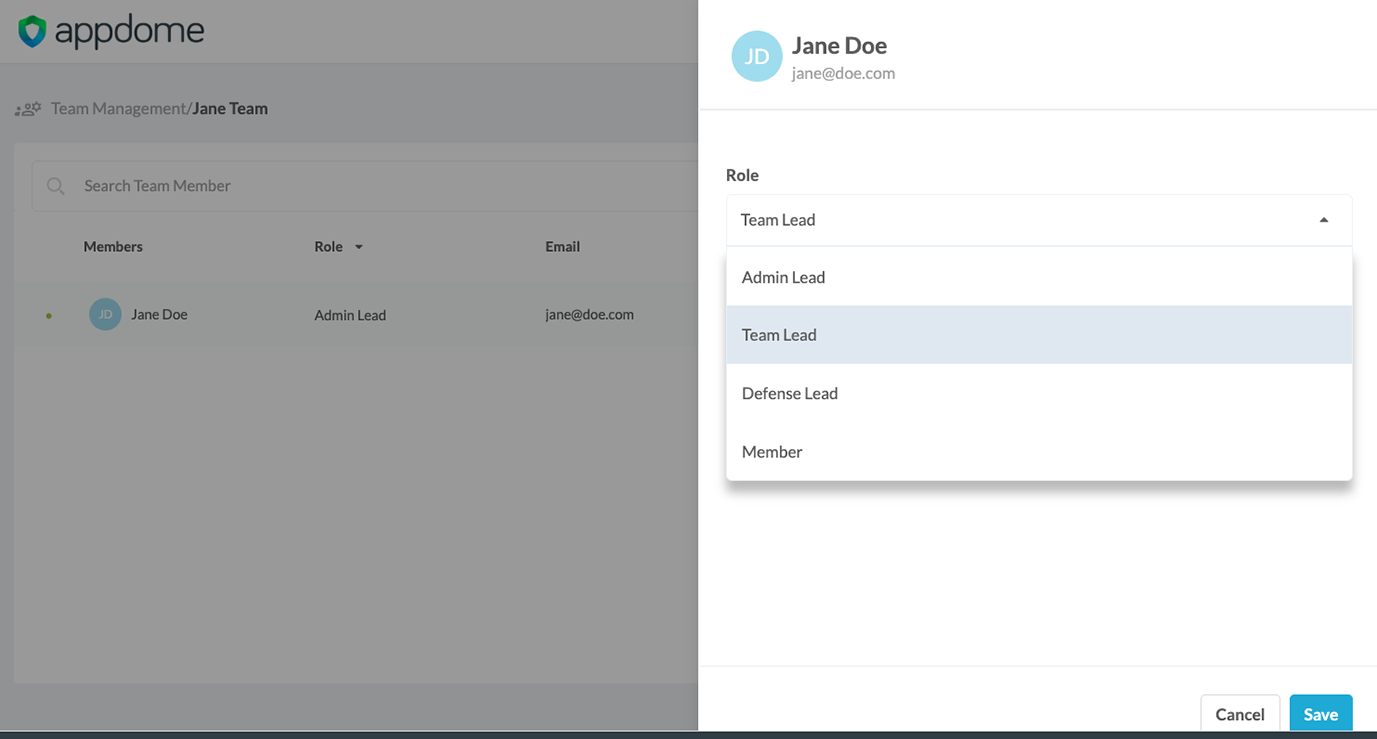Click the Save button
This screenshot has height=739, width=1377.
1321,714
